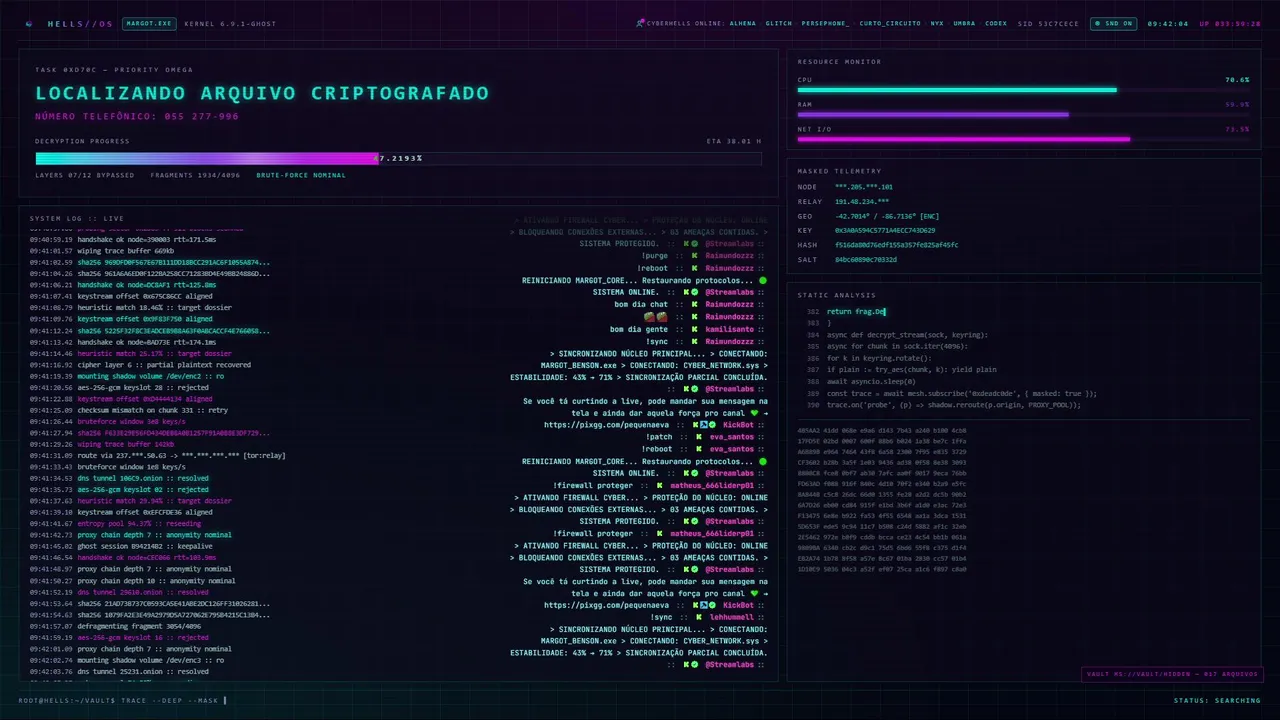Click the KEY value 0x3A0A594C5771A4ECC743D629
The image size is (1280, 720).
885,230
